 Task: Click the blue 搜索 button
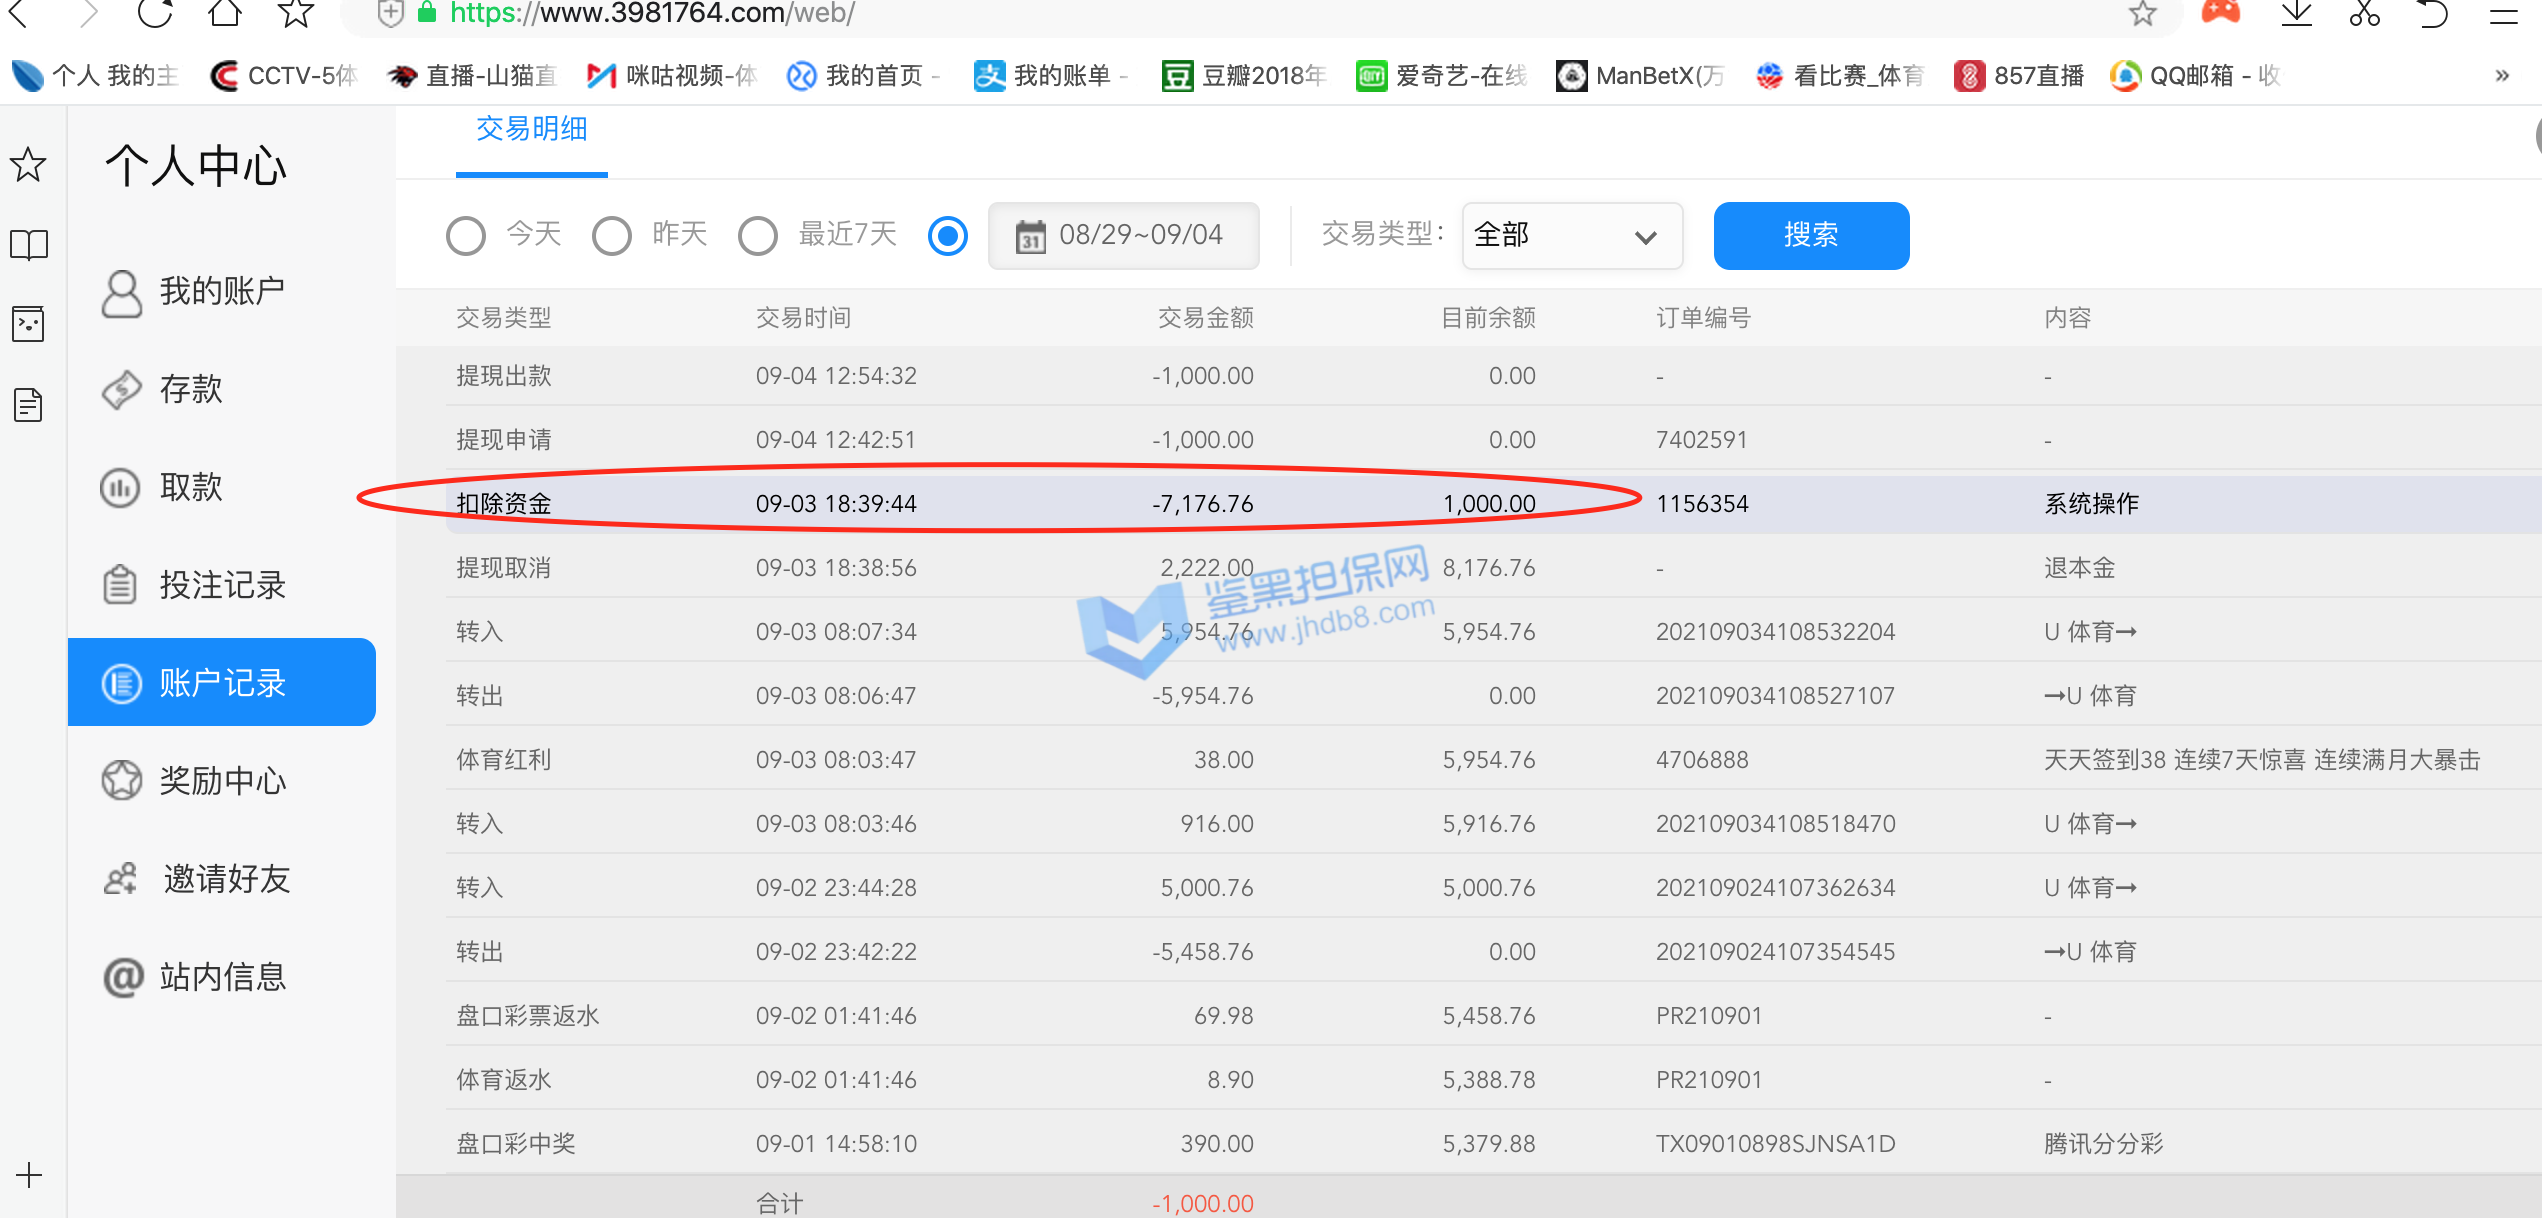tap(1810, 236)
